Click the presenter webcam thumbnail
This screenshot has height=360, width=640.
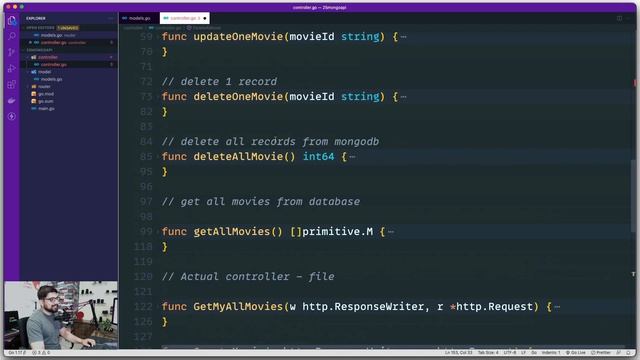61,315
